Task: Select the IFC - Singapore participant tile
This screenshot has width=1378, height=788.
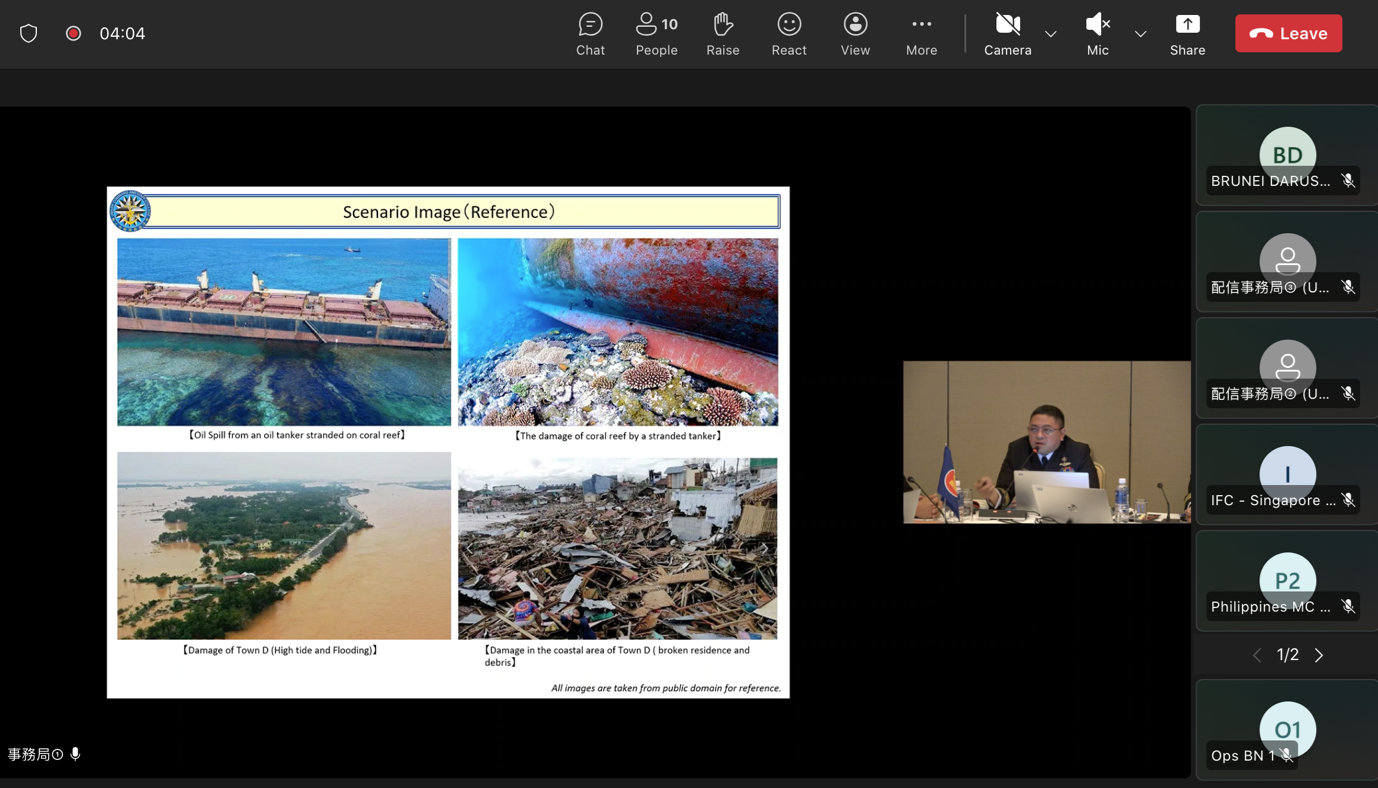Action: (1287, 475)
